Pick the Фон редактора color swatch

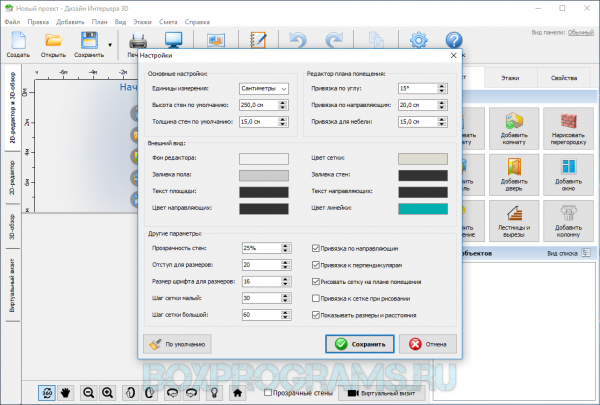(264, 159)
